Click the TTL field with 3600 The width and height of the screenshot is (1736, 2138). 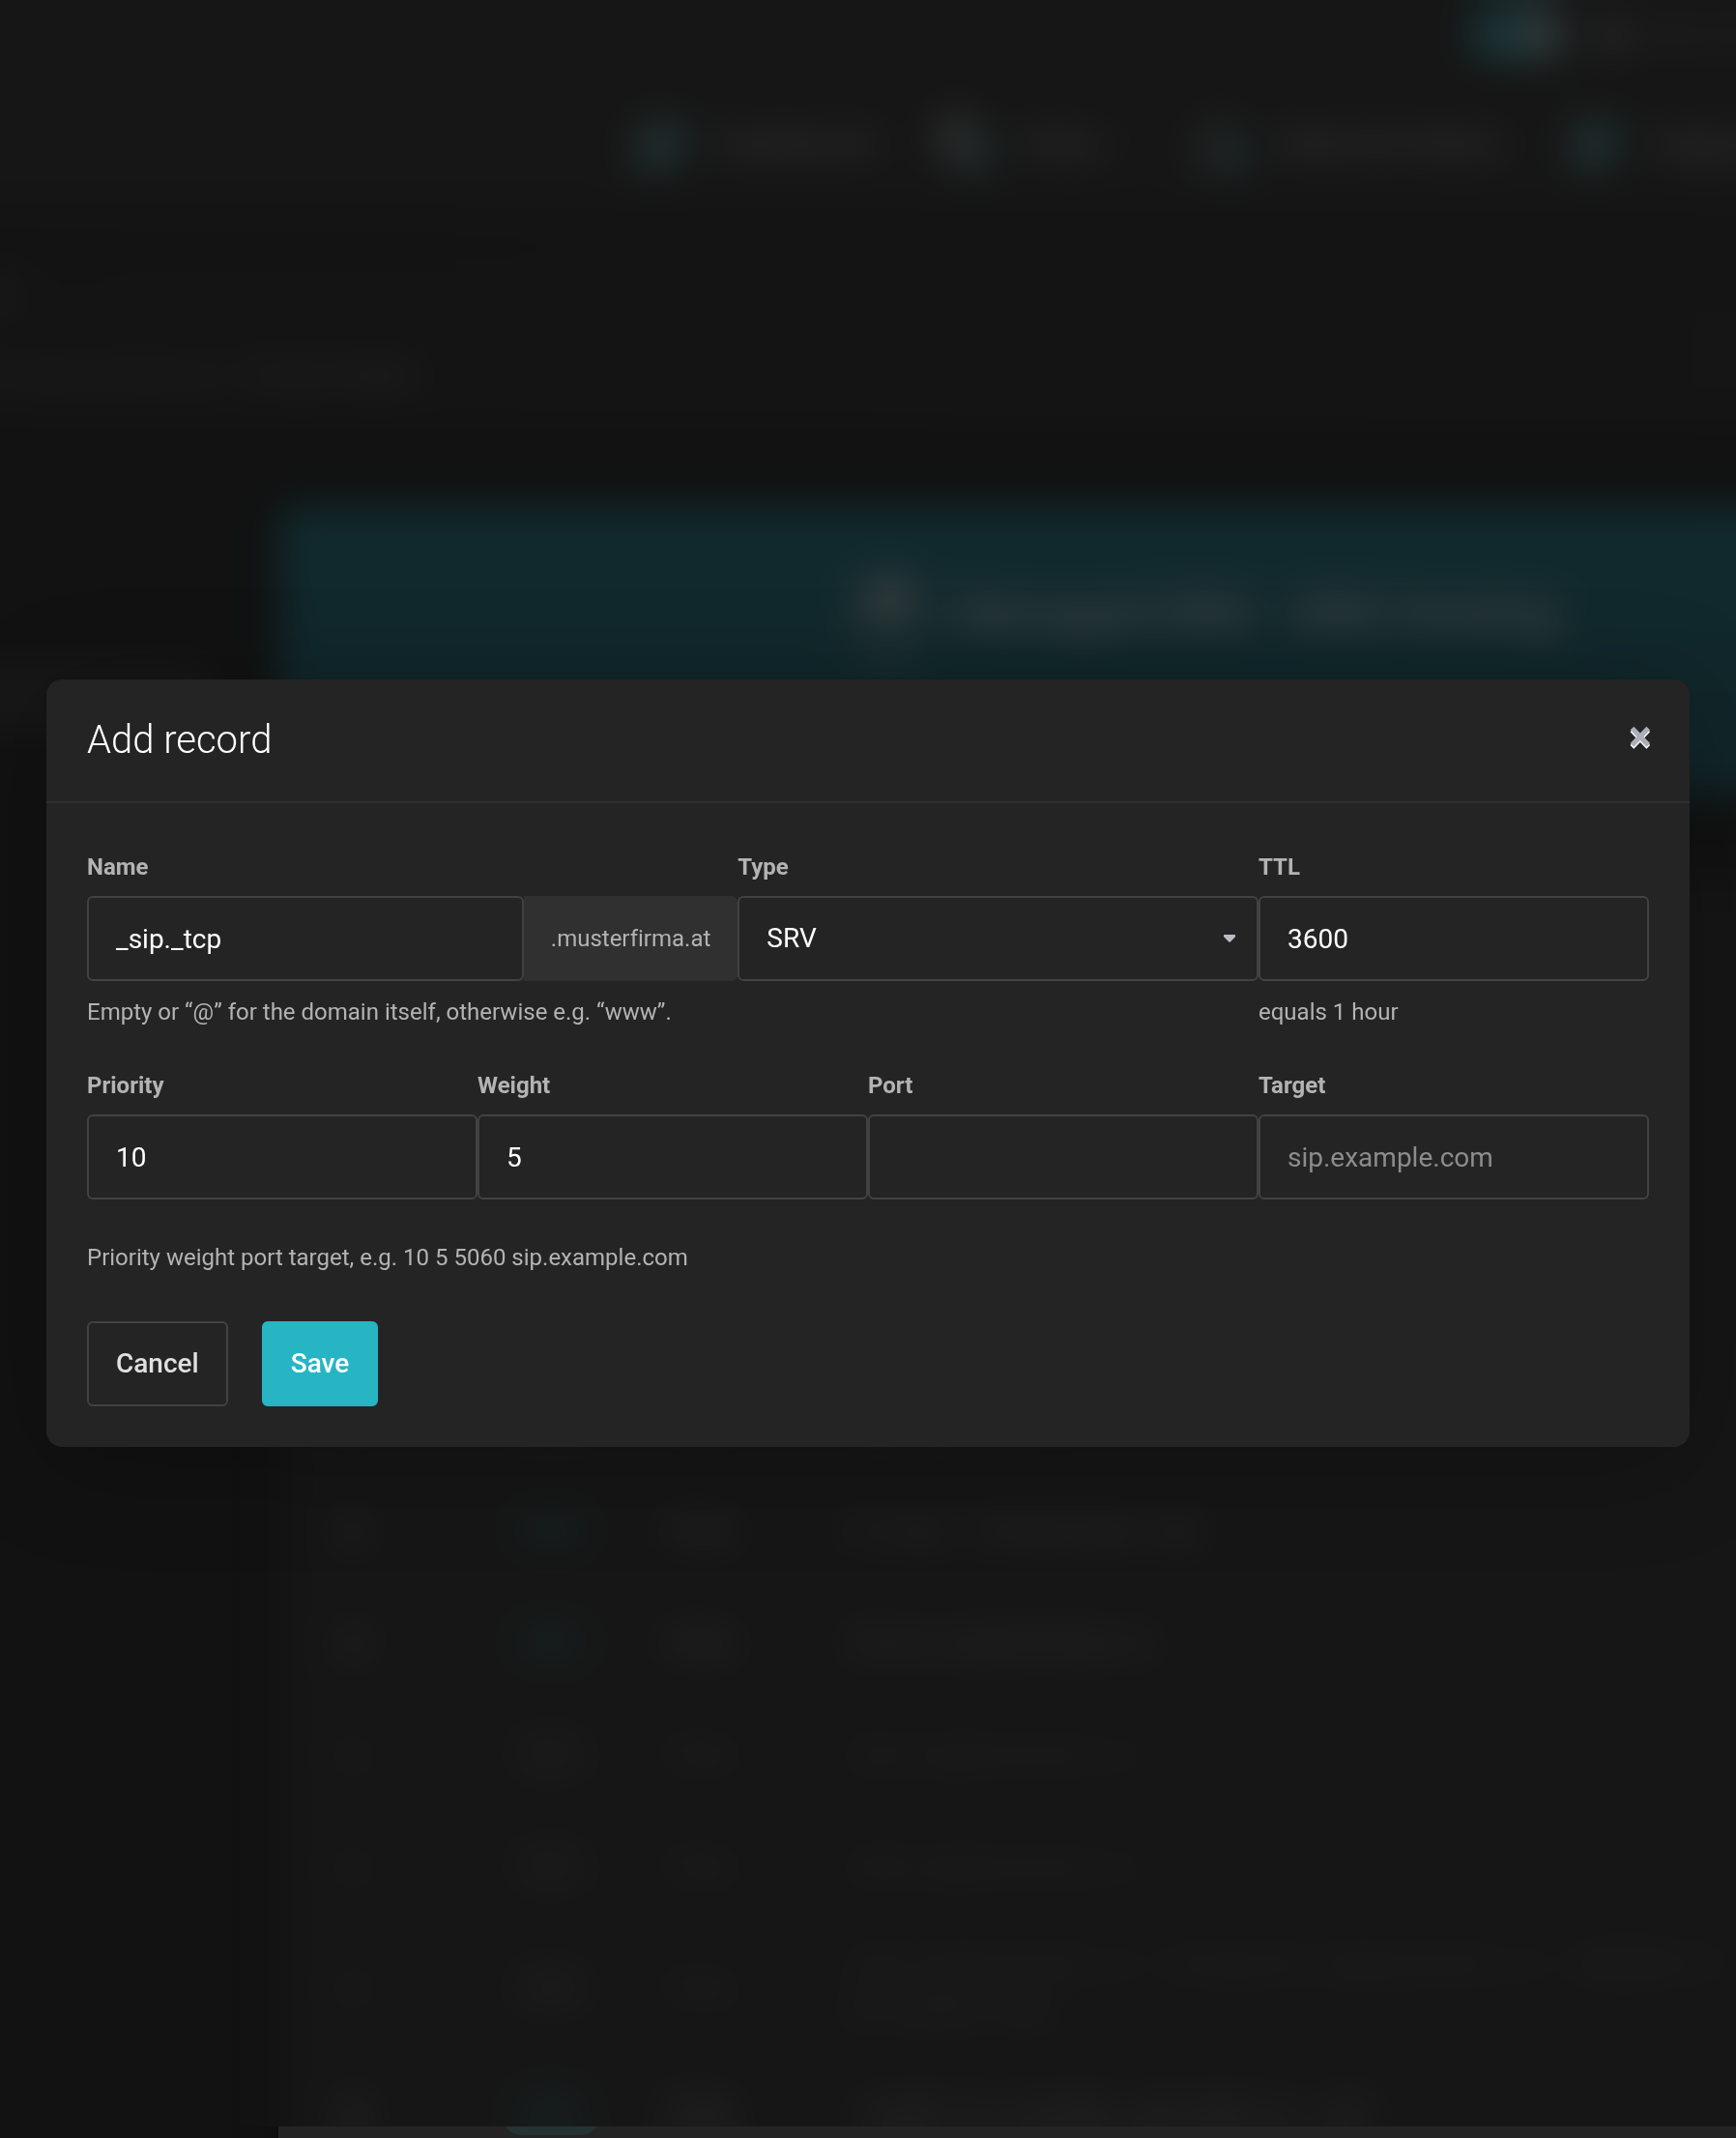1453,938
